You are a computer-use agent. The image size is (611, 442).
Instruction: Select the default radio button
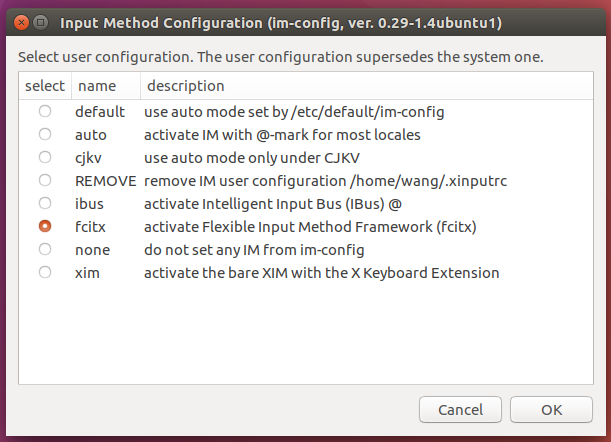coord(45,111)
